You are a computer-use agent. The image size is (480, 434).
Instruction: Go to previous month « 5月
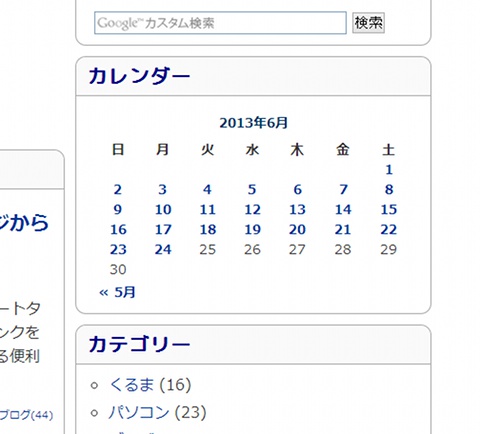coord(117,292)
